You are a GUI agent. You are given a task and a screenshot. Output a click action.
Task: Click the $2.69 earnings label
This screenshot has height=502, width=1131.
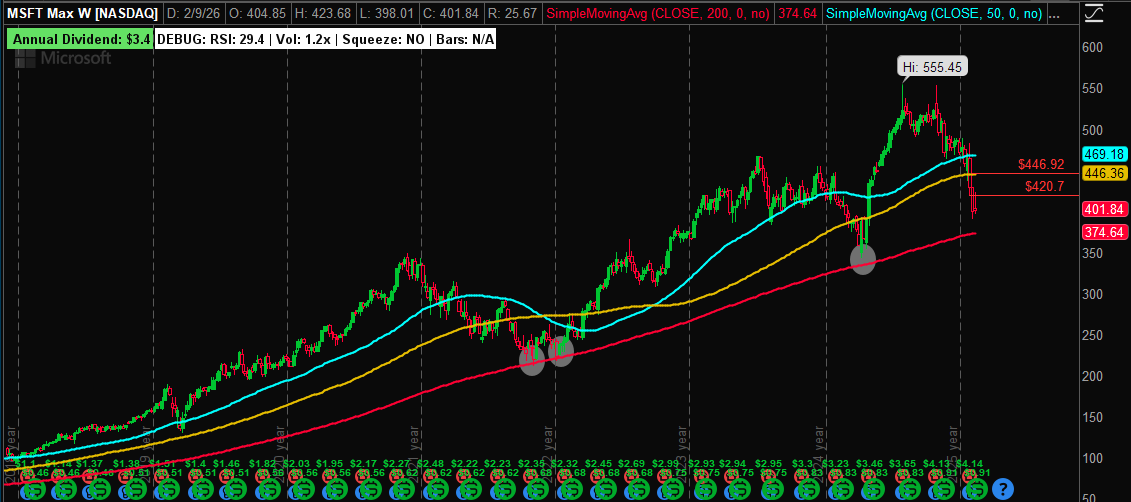point(631,462)
